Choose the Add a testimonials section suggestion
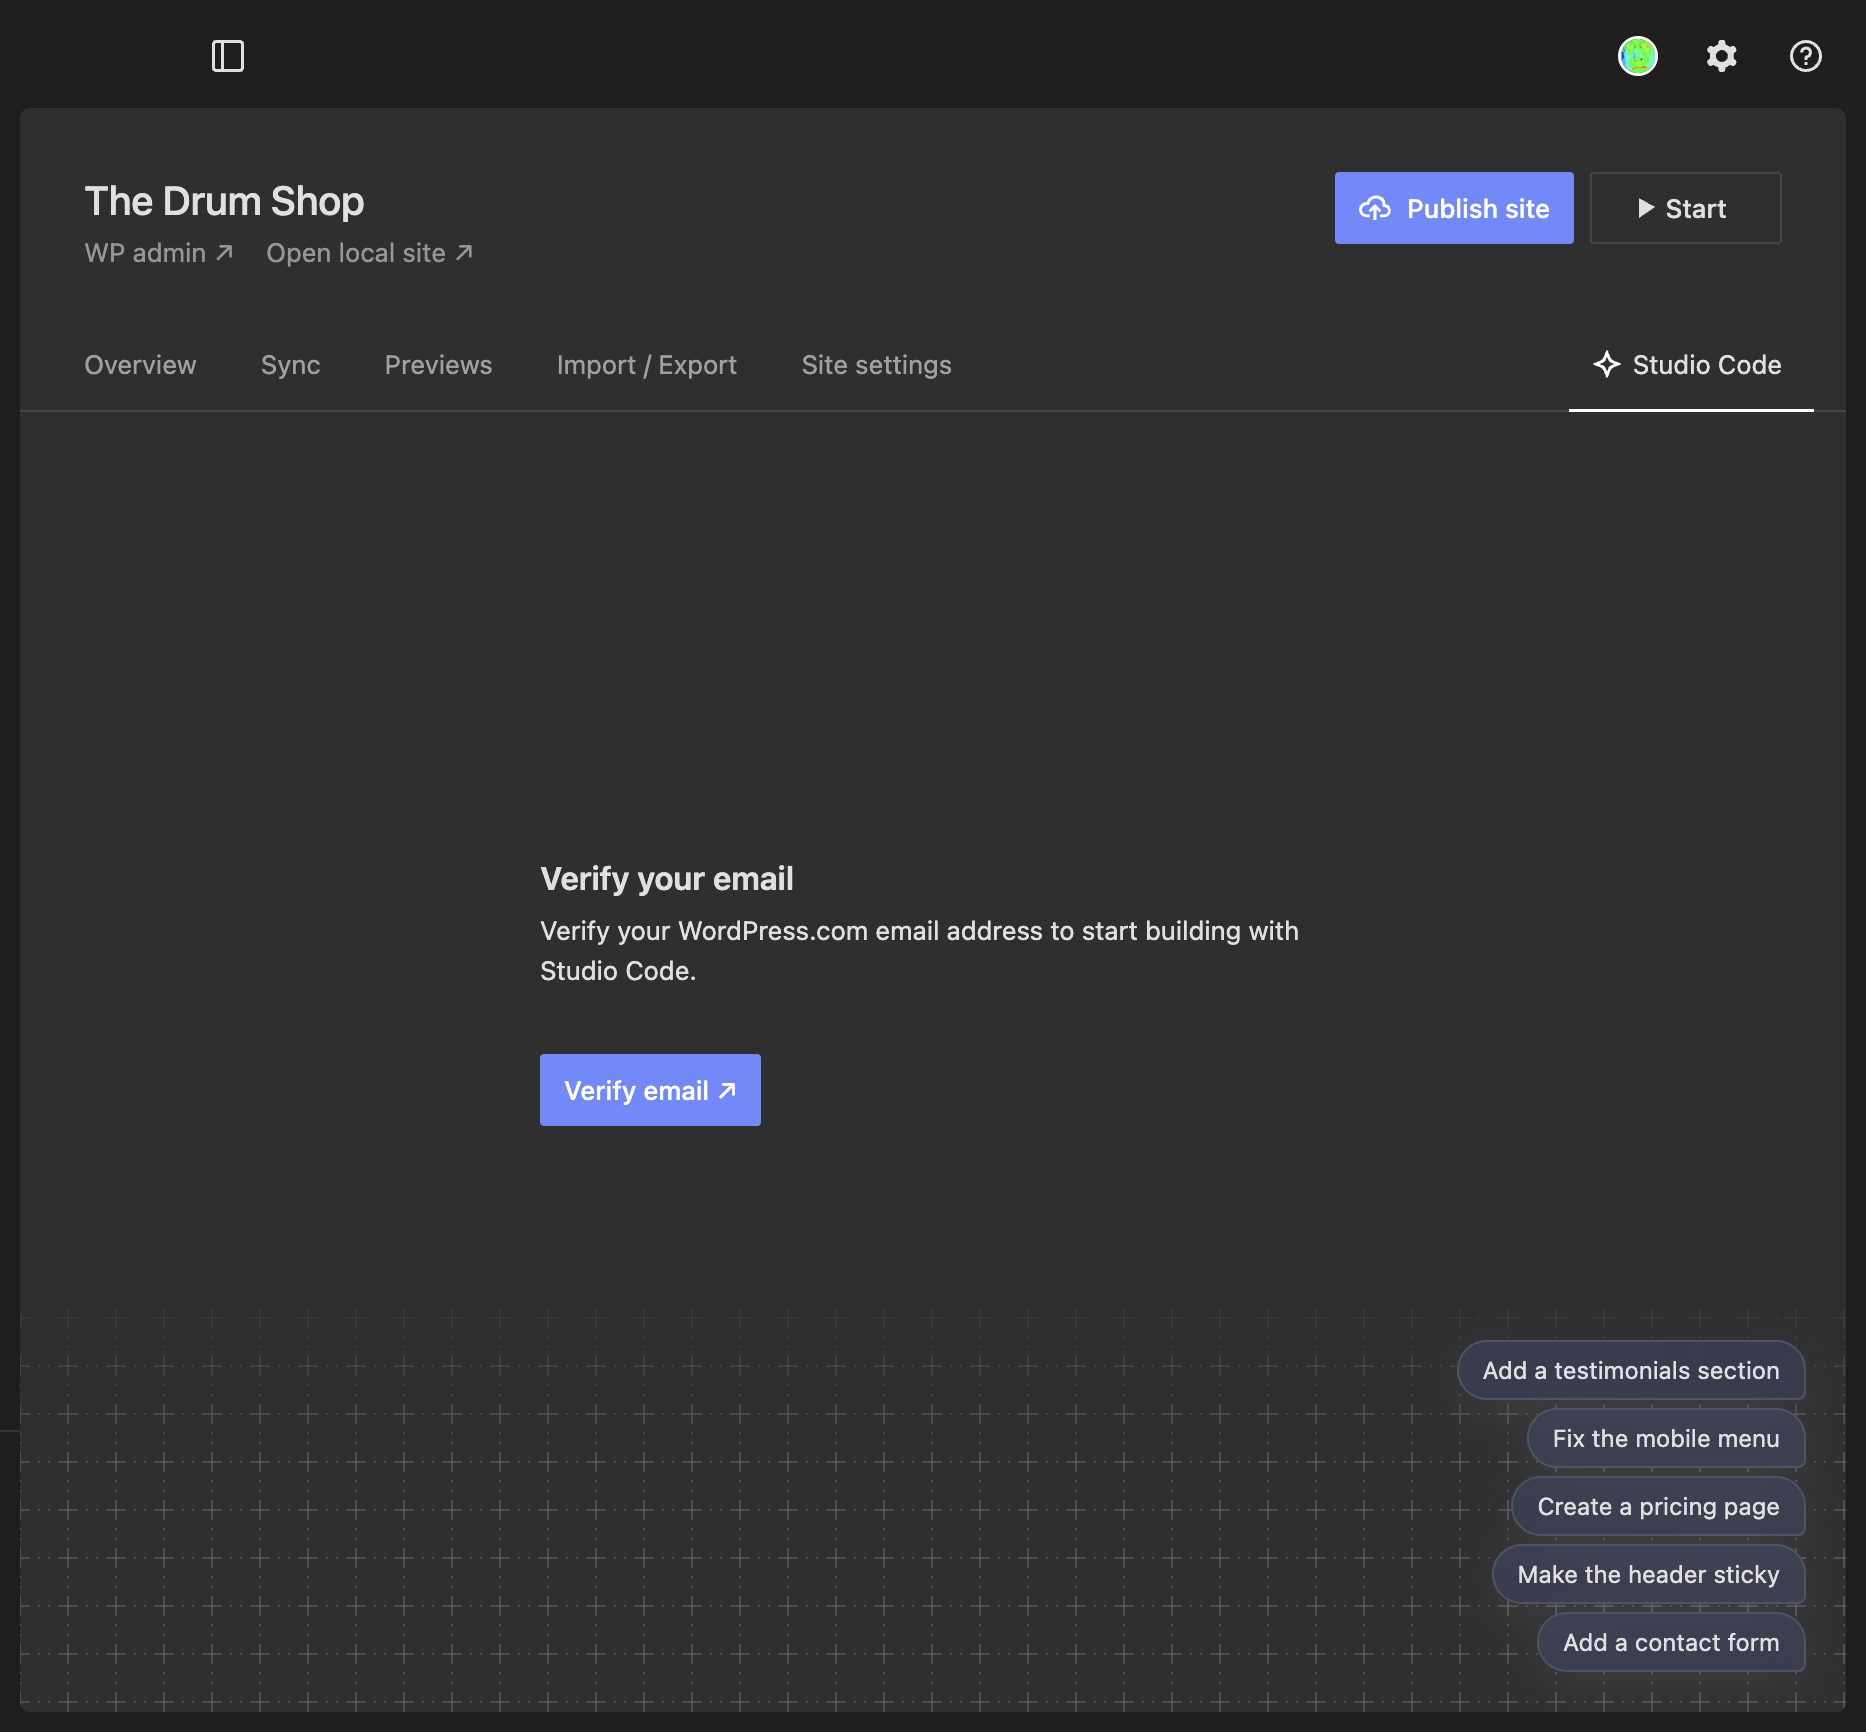 [x=1631, y=1370]
